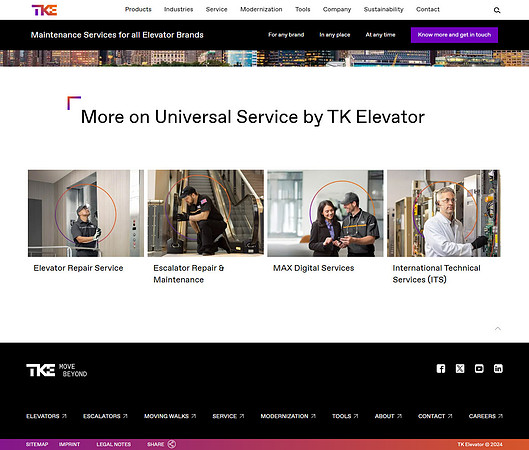Follow ABOUT footer link
The width and height of the screenshot is (529, 450).
coord(388,416)
